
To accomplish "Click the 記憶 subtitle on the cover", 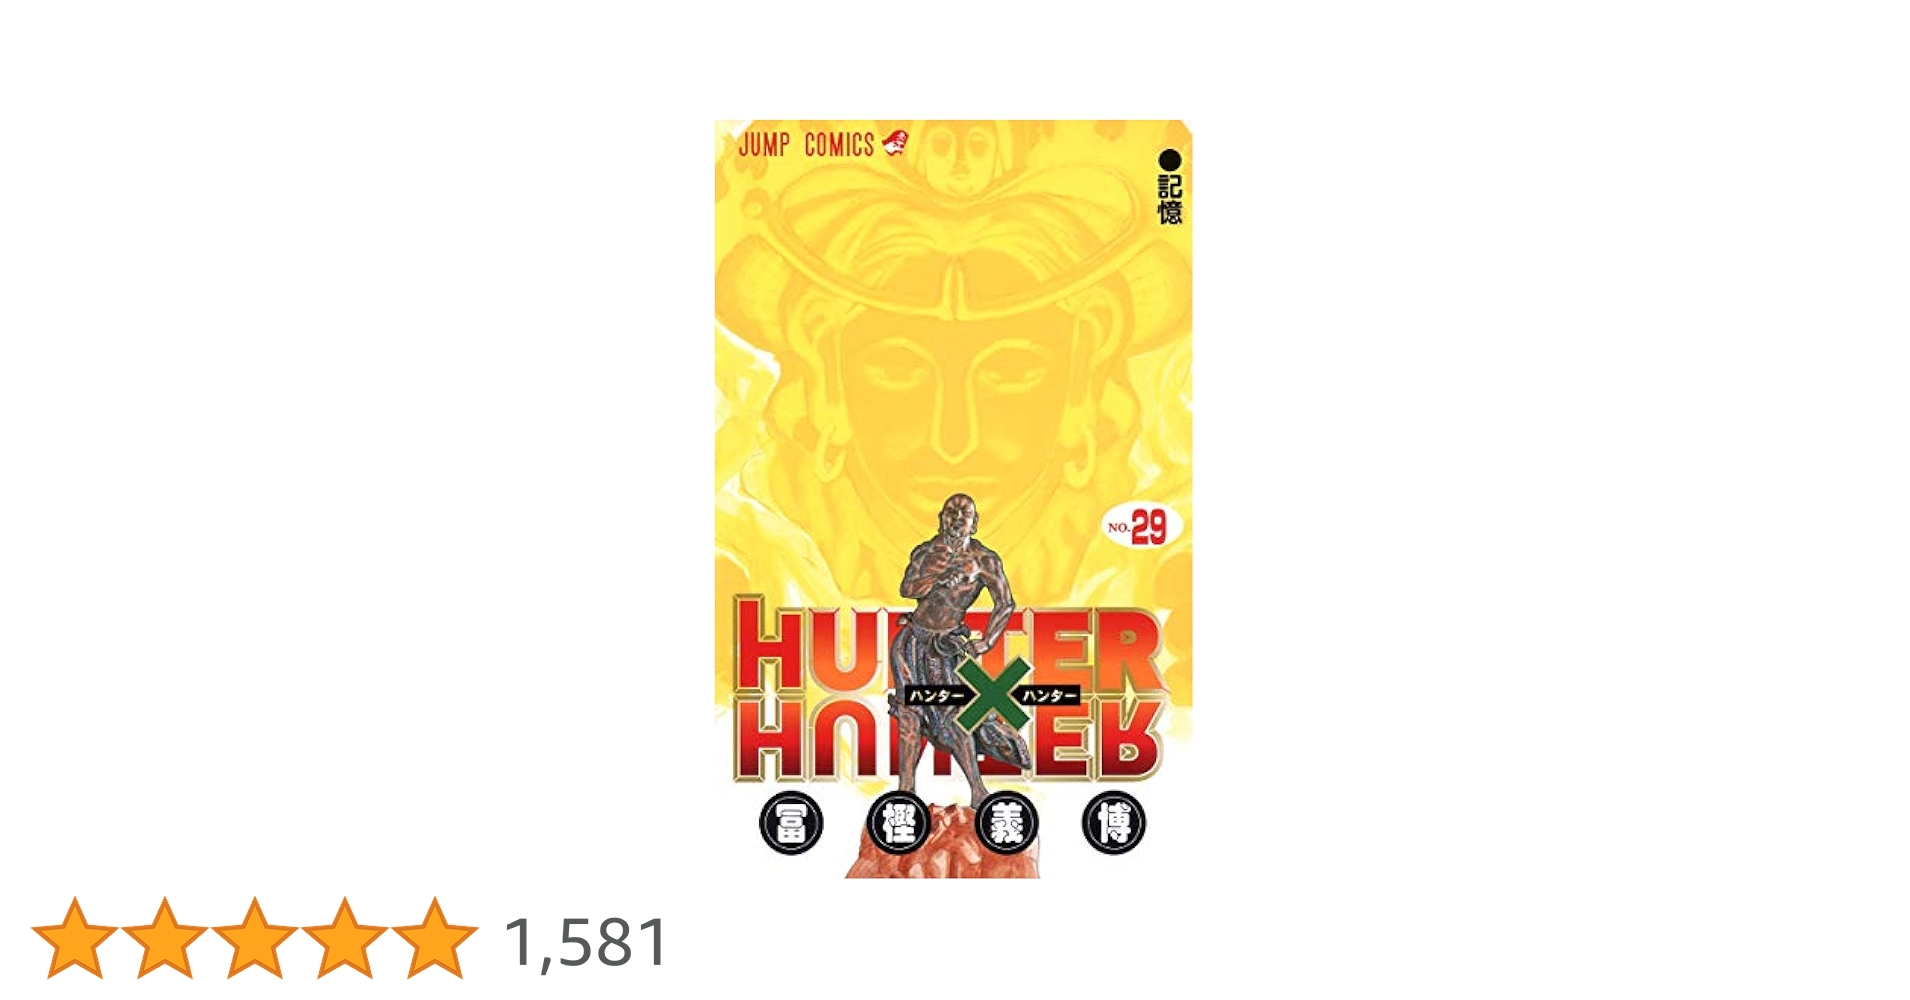I will [x=1170, y=199].
